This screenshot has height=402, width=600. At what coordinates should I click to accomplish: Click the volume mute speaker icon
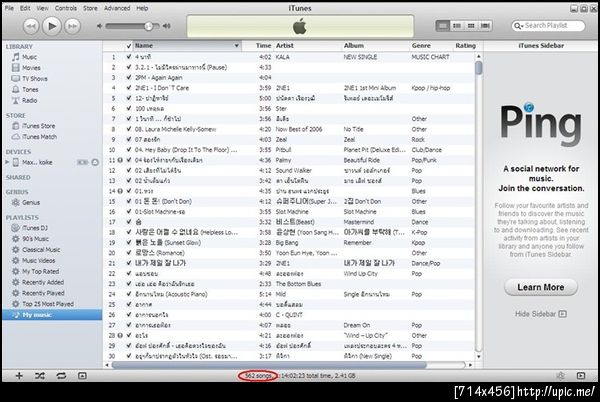(99, 26)
